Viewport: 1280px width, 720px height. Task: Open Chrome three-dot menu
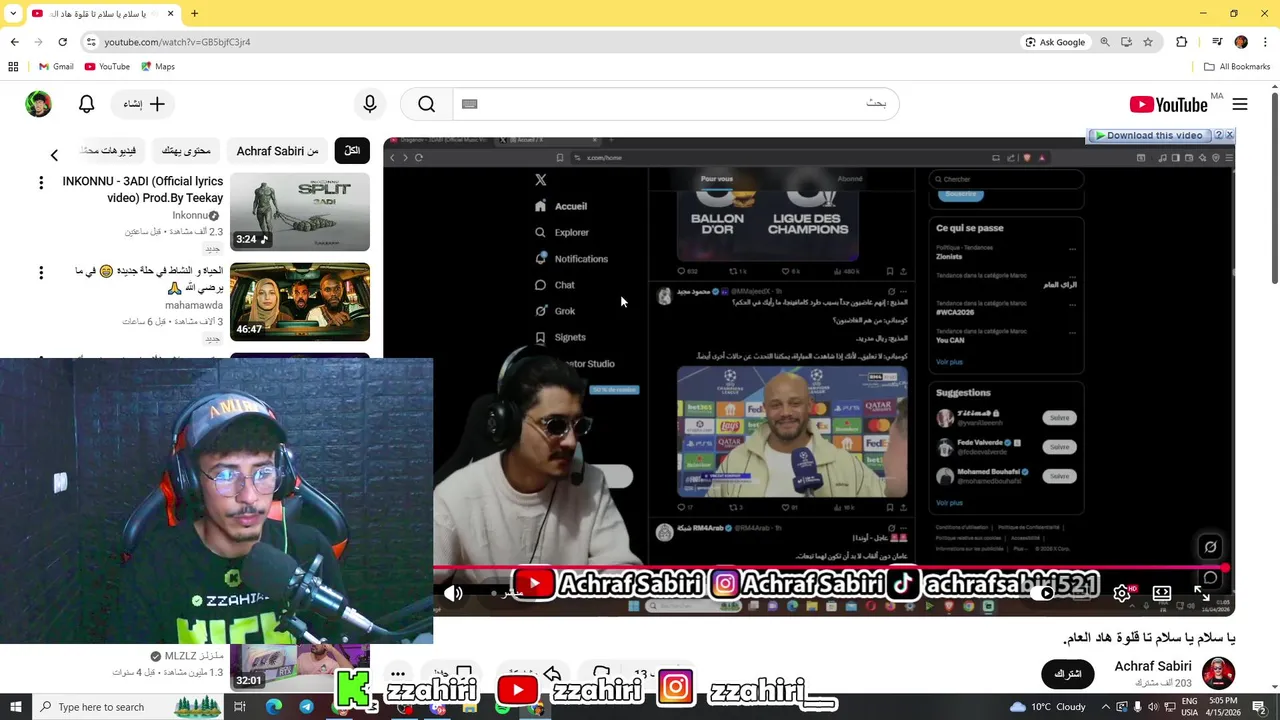(1264, 42)
